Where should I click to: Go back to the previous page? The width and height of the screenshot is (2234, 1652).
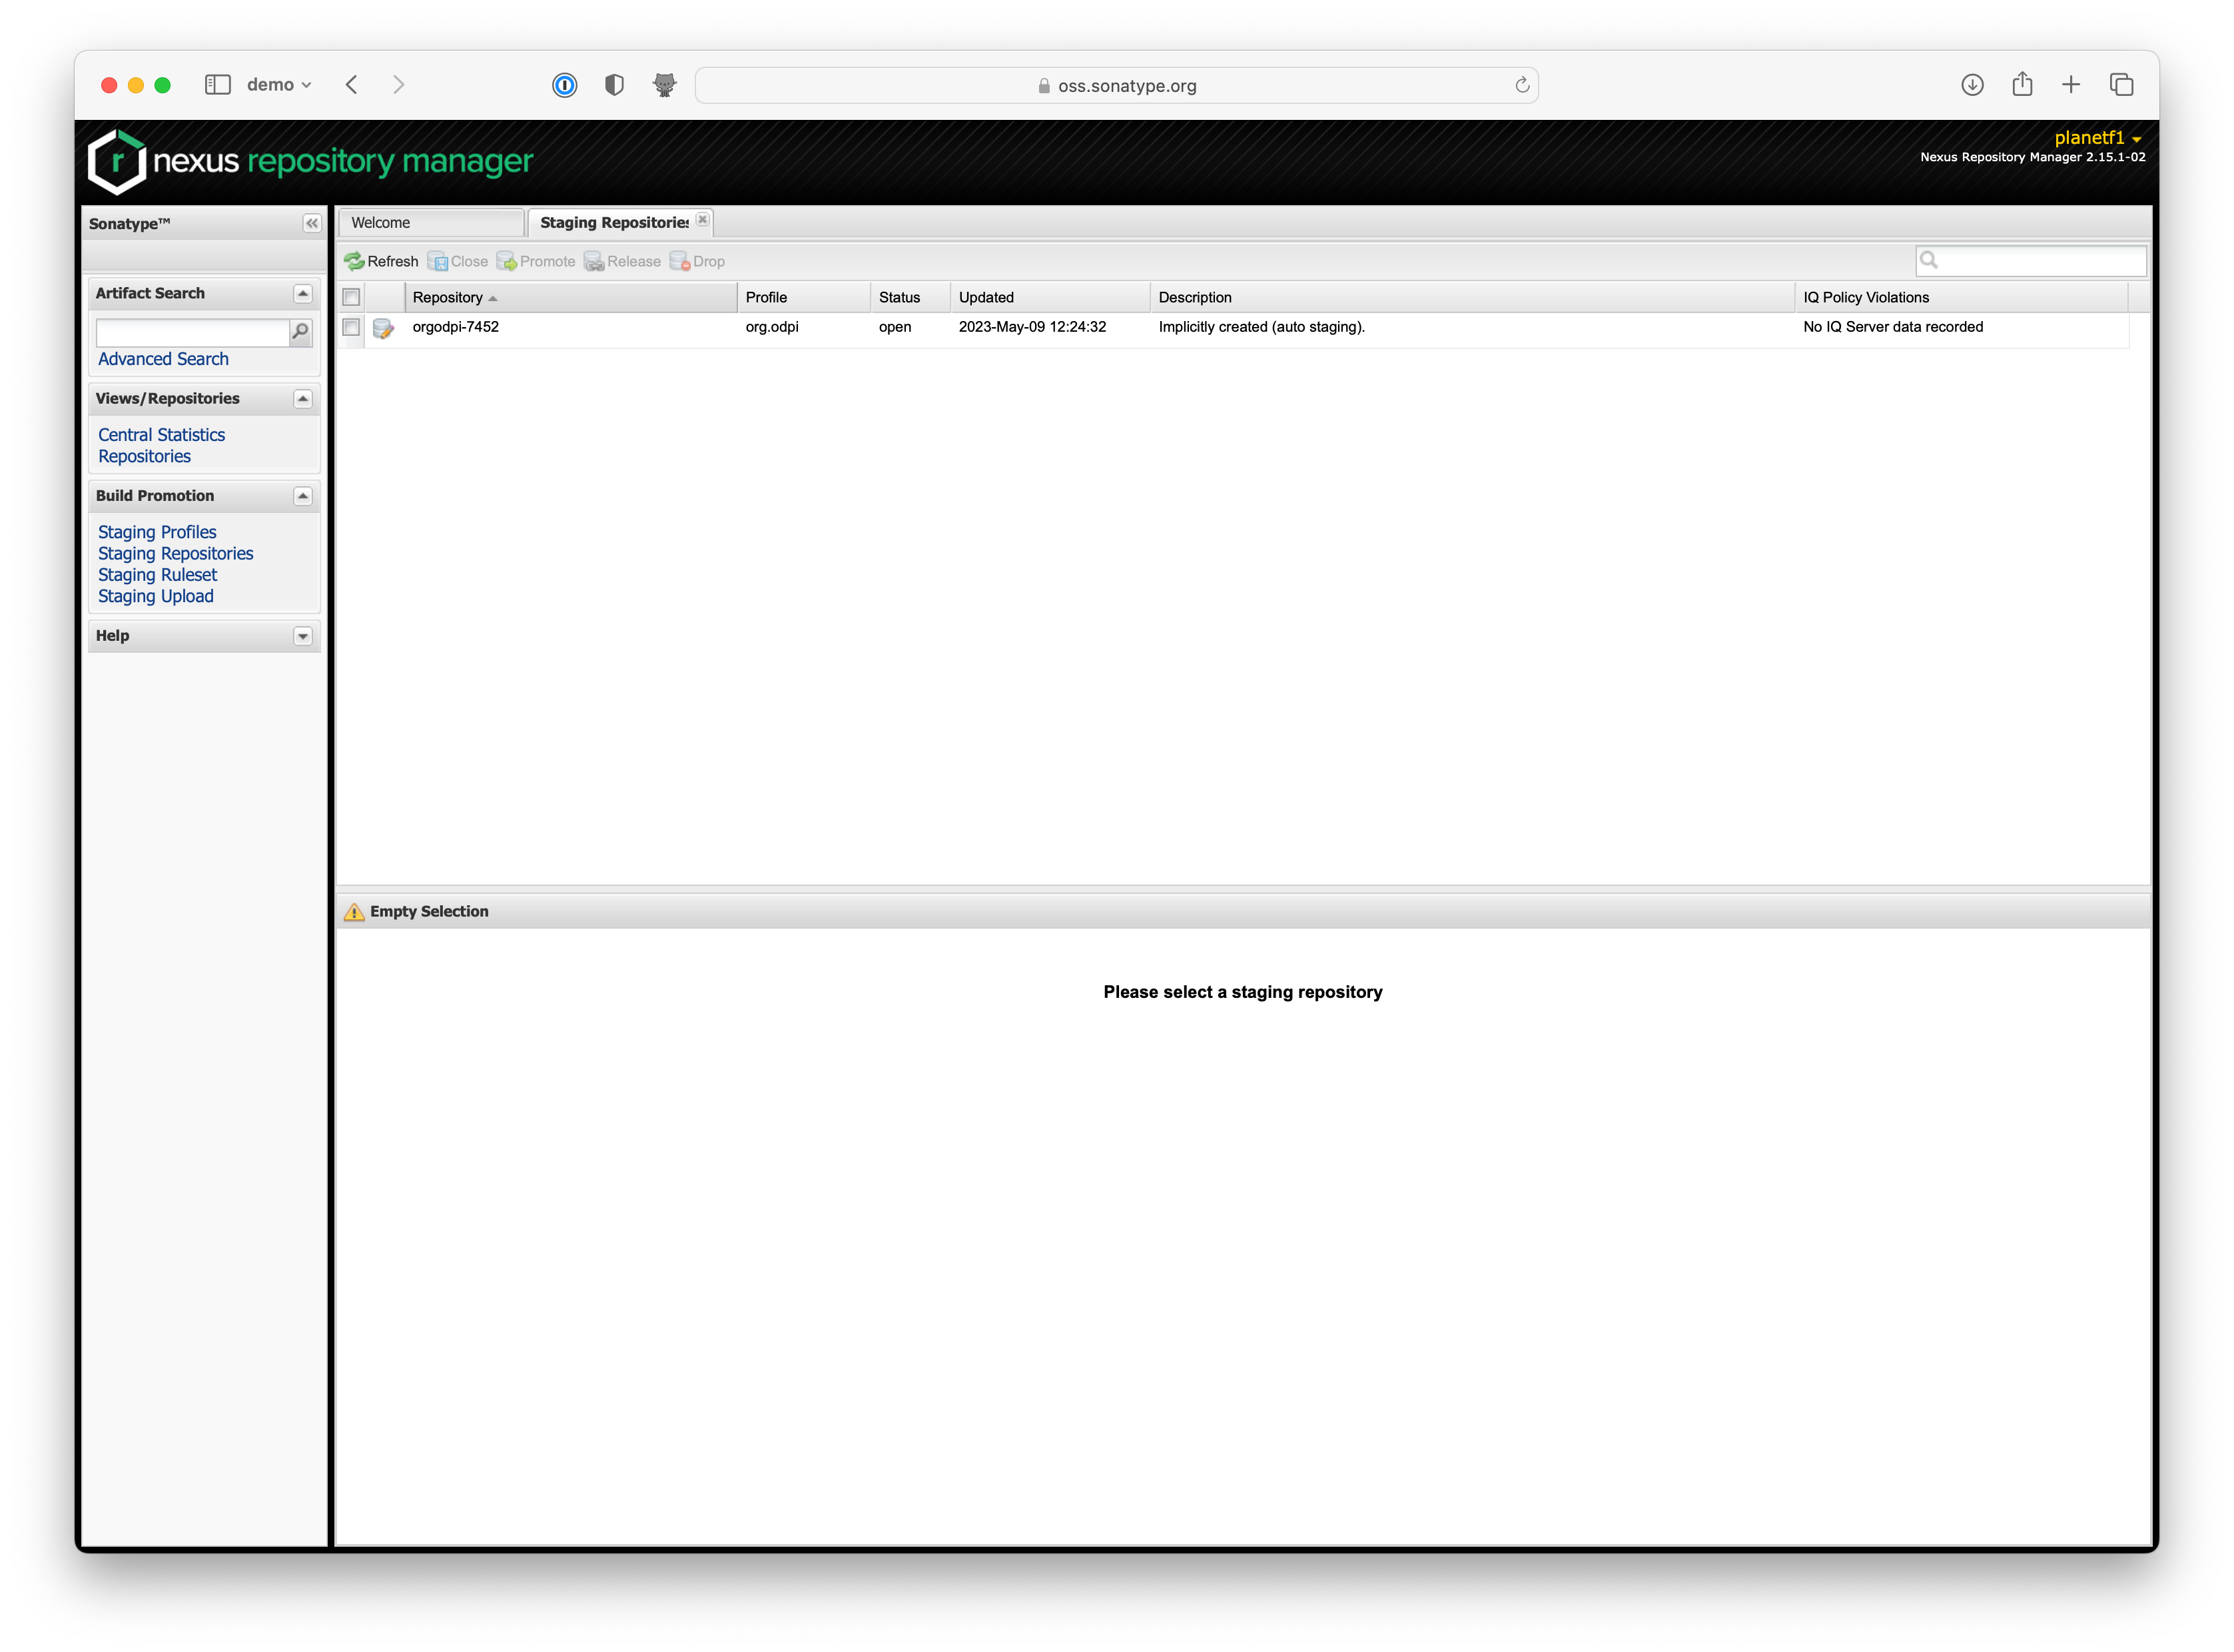tap(351, 85)
